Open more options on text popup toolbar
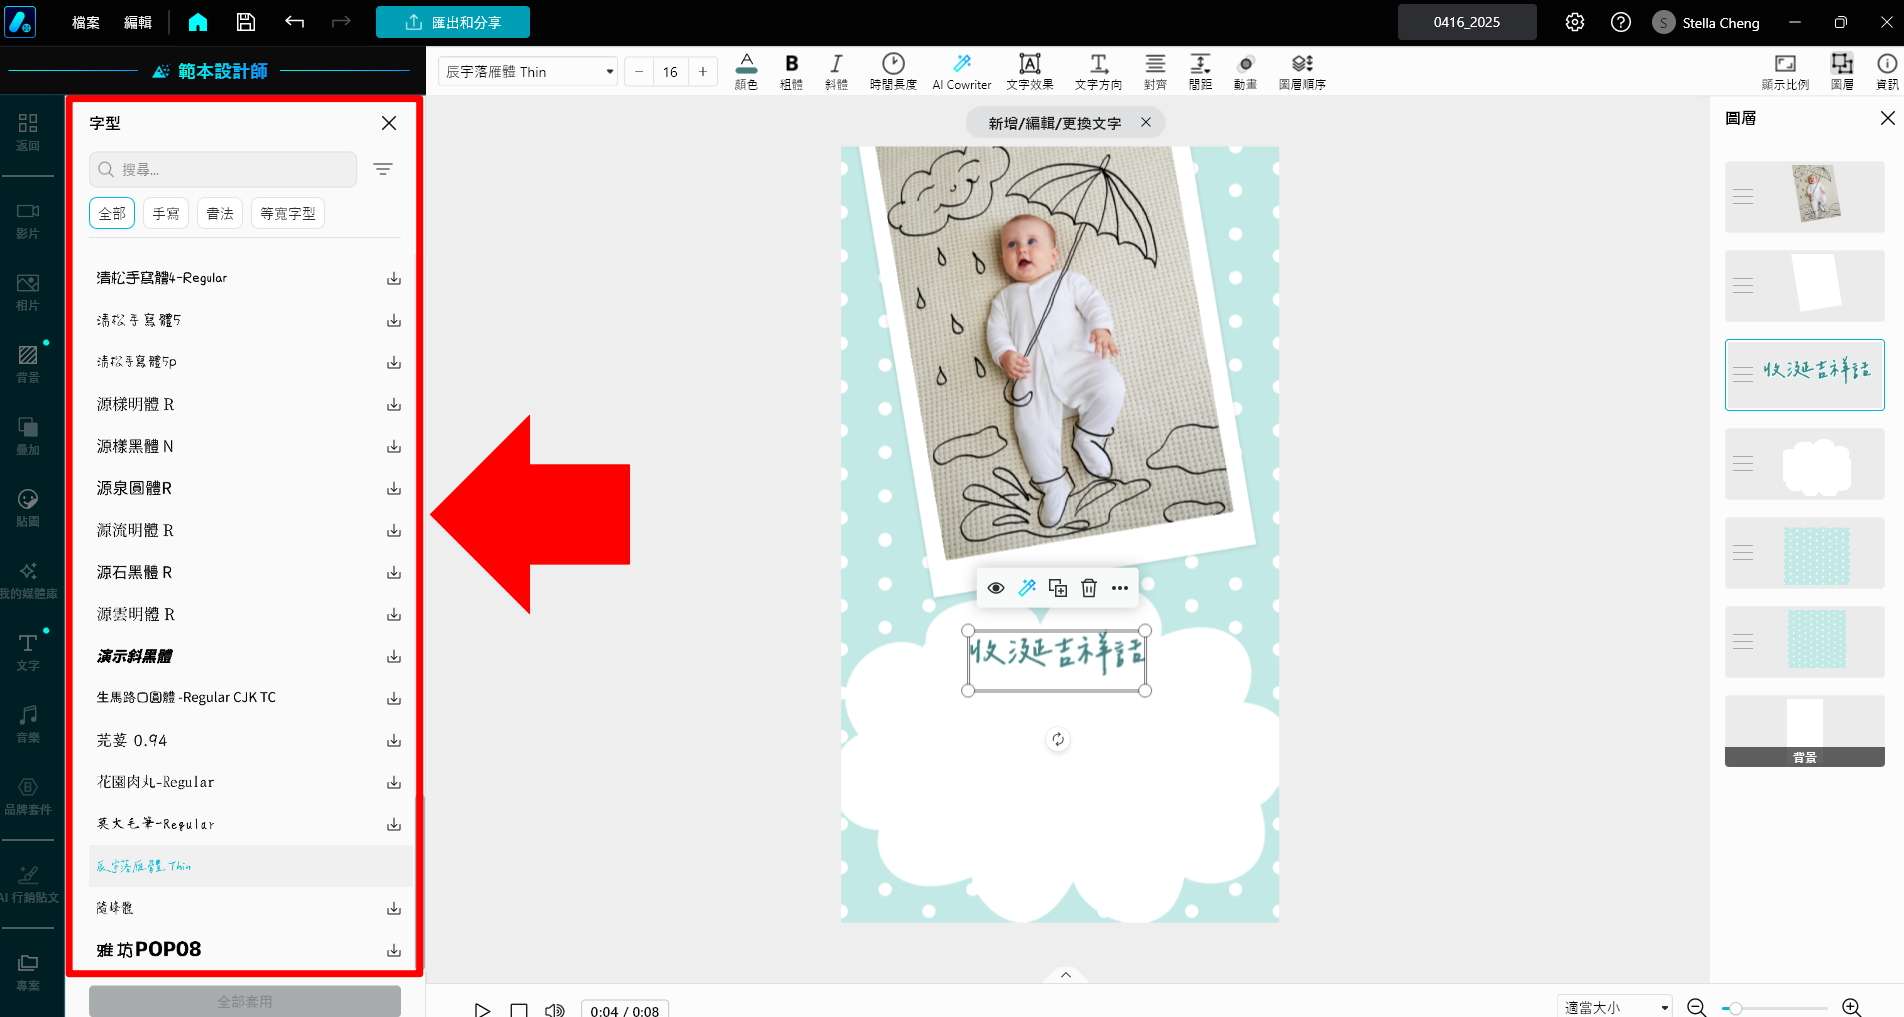1904x1017 pixels. click(x=1120, y=588)
